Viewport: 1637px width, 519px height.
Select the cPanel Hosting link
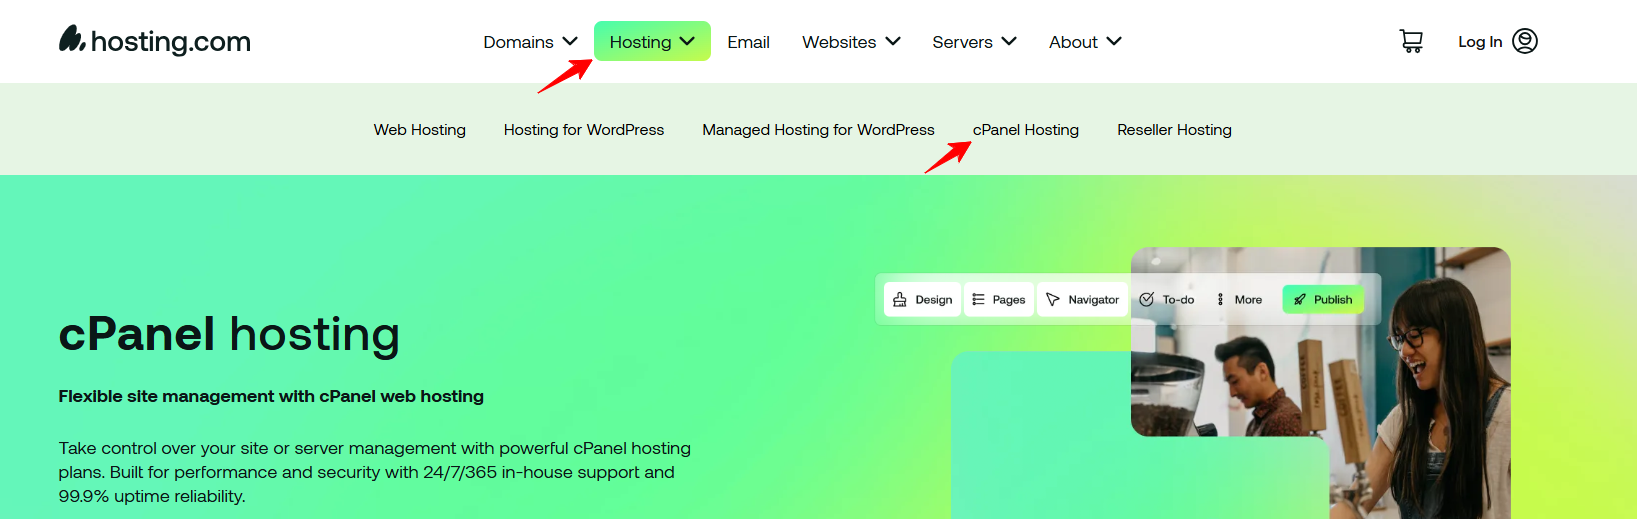pyautogui.click(x=1026, y=130)
